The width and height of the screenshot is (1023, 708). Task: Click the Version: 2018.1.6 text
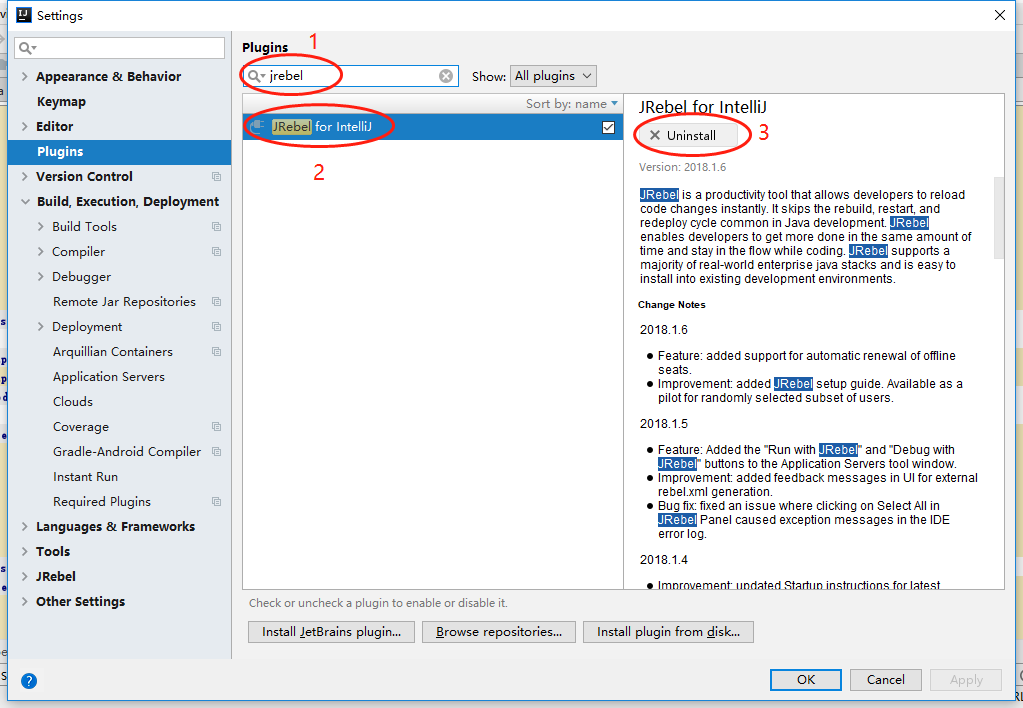point(682,167)
